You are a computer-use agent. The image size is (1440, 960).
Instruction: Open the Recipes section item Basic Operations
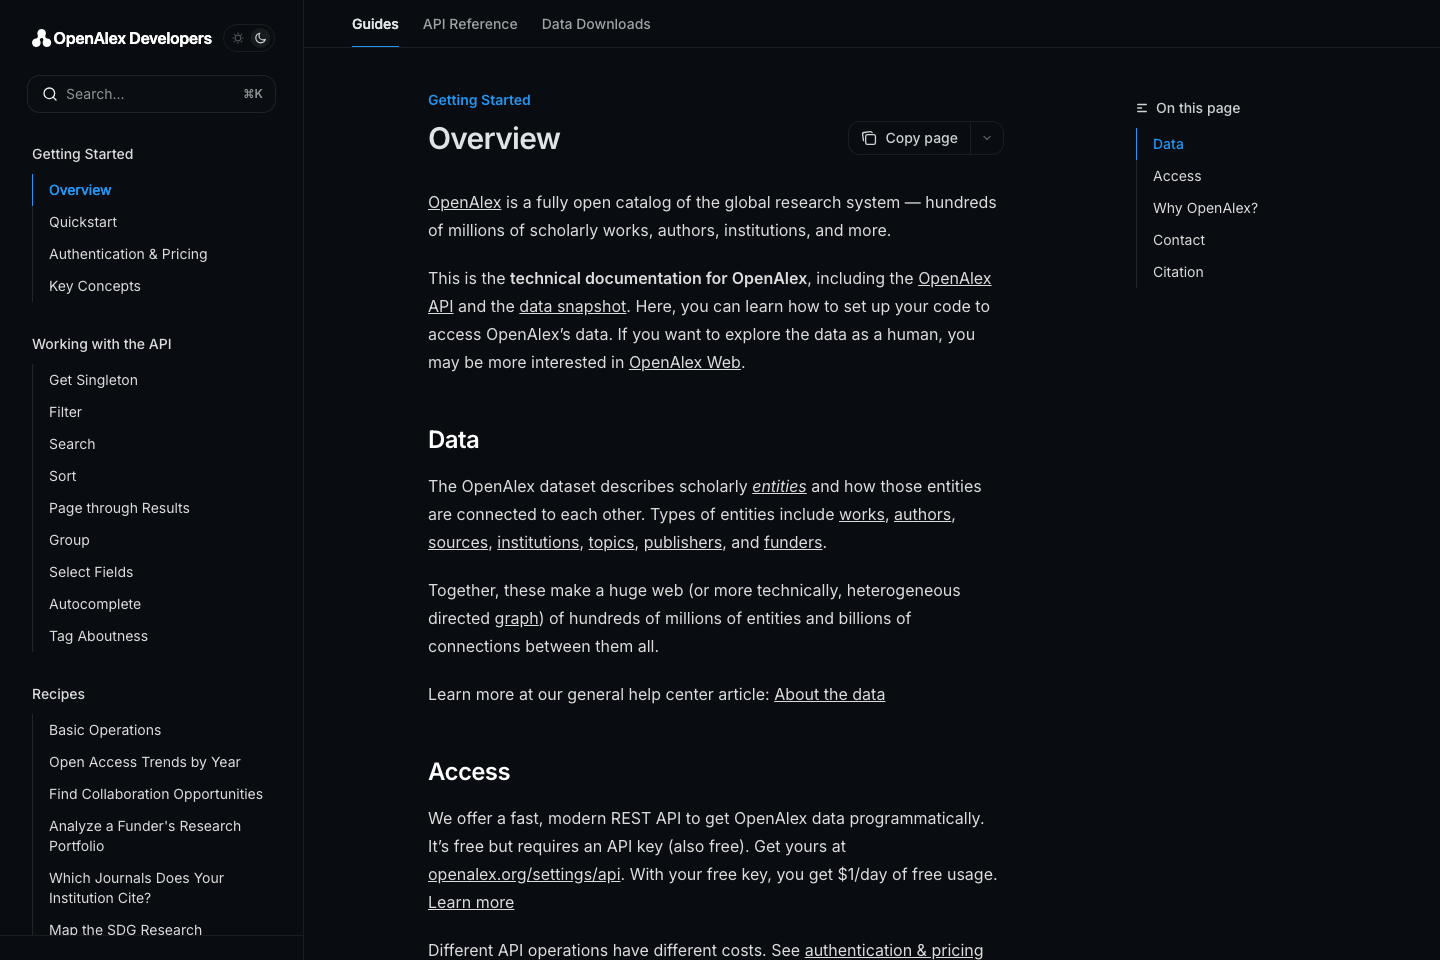tap(105, 730)
